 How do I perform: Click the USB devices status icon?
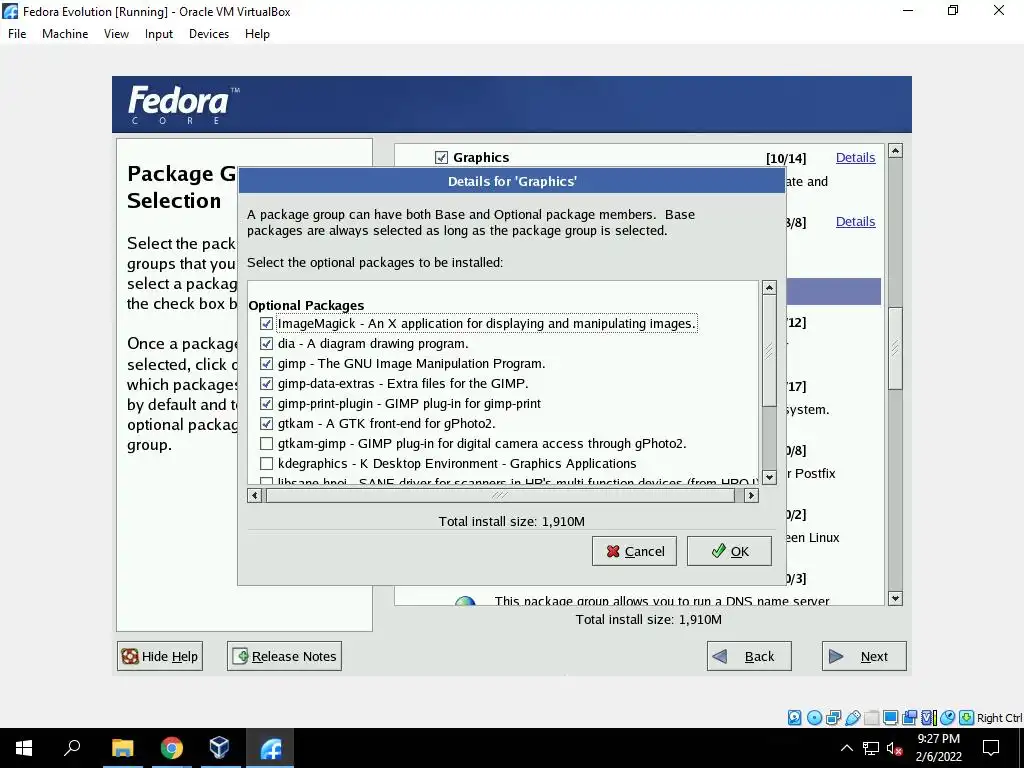click(x=852, y=718)
